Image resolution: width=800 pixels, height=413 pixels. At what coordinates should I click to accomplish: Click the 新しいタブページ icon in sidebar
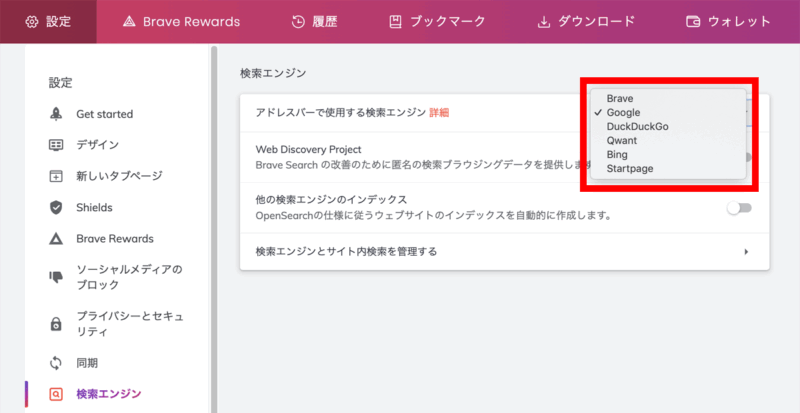click(57, 176)
